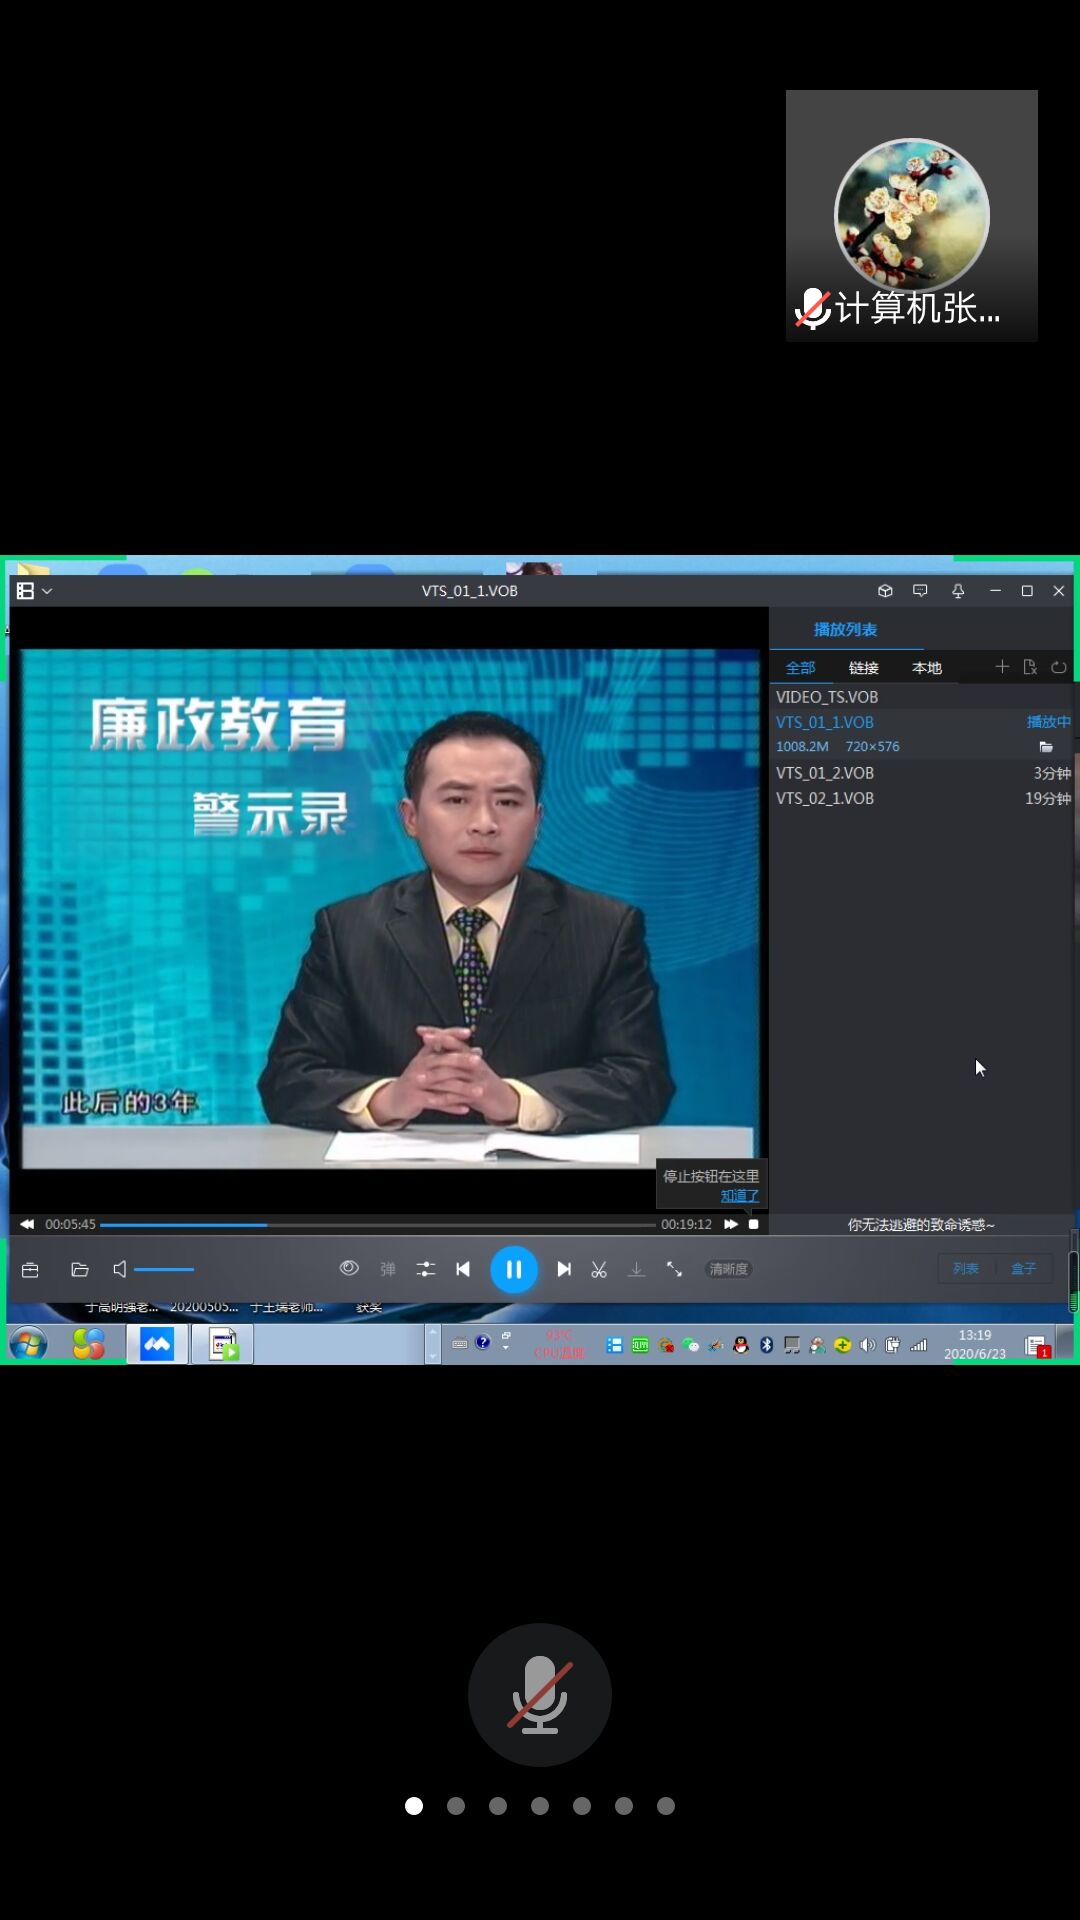Toggle the eye visual mode icon
Image resolution: width=1080 pixels, height=1920 pixels.
(x=349, y=1268)
